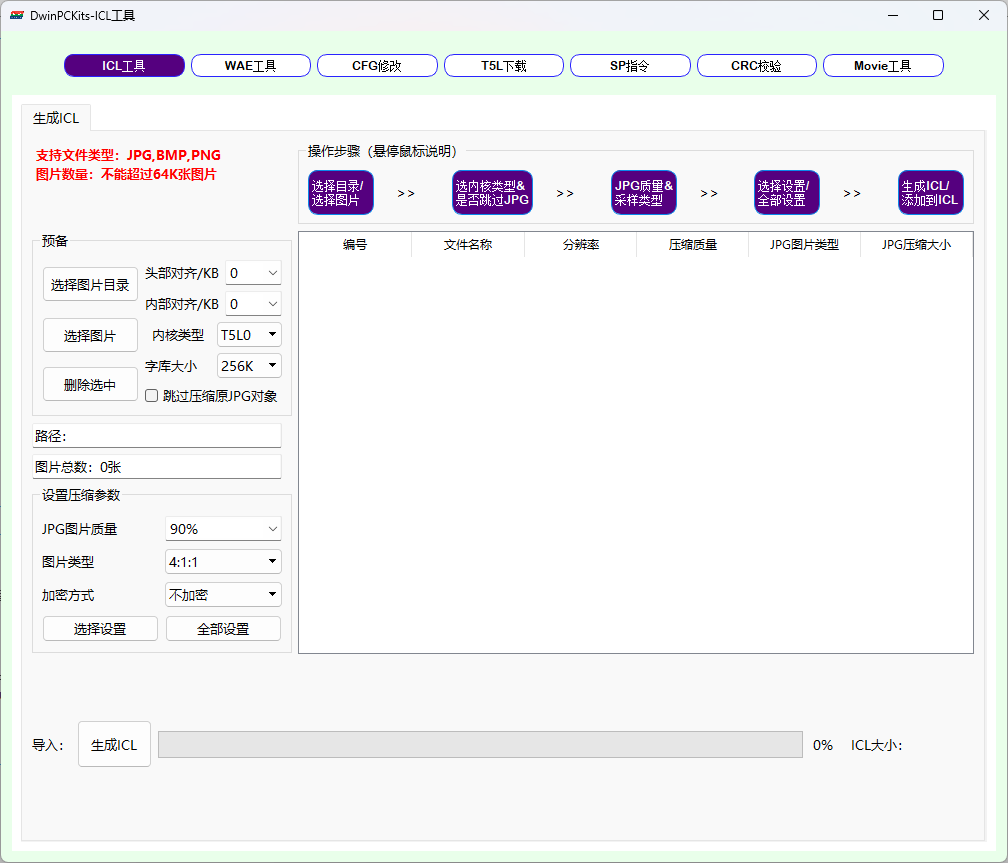Click the 选择设置/全部设置 step icon
Viewport: 1008px width, 863px height.
[786, 192]
